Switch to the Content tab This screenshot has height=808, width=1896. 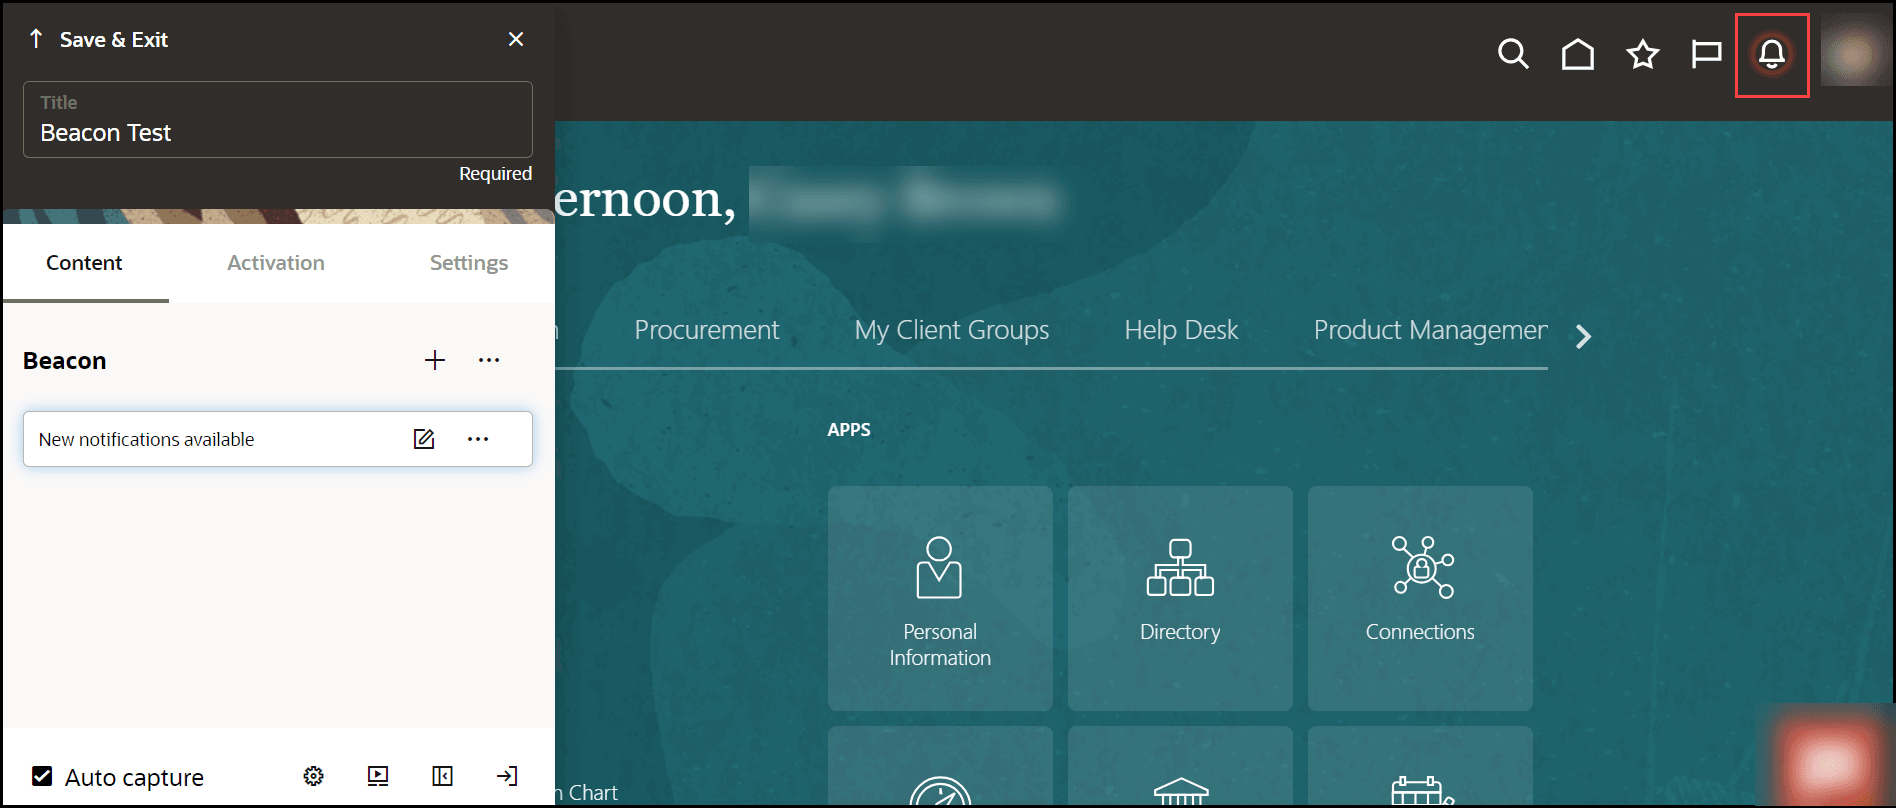84,263
